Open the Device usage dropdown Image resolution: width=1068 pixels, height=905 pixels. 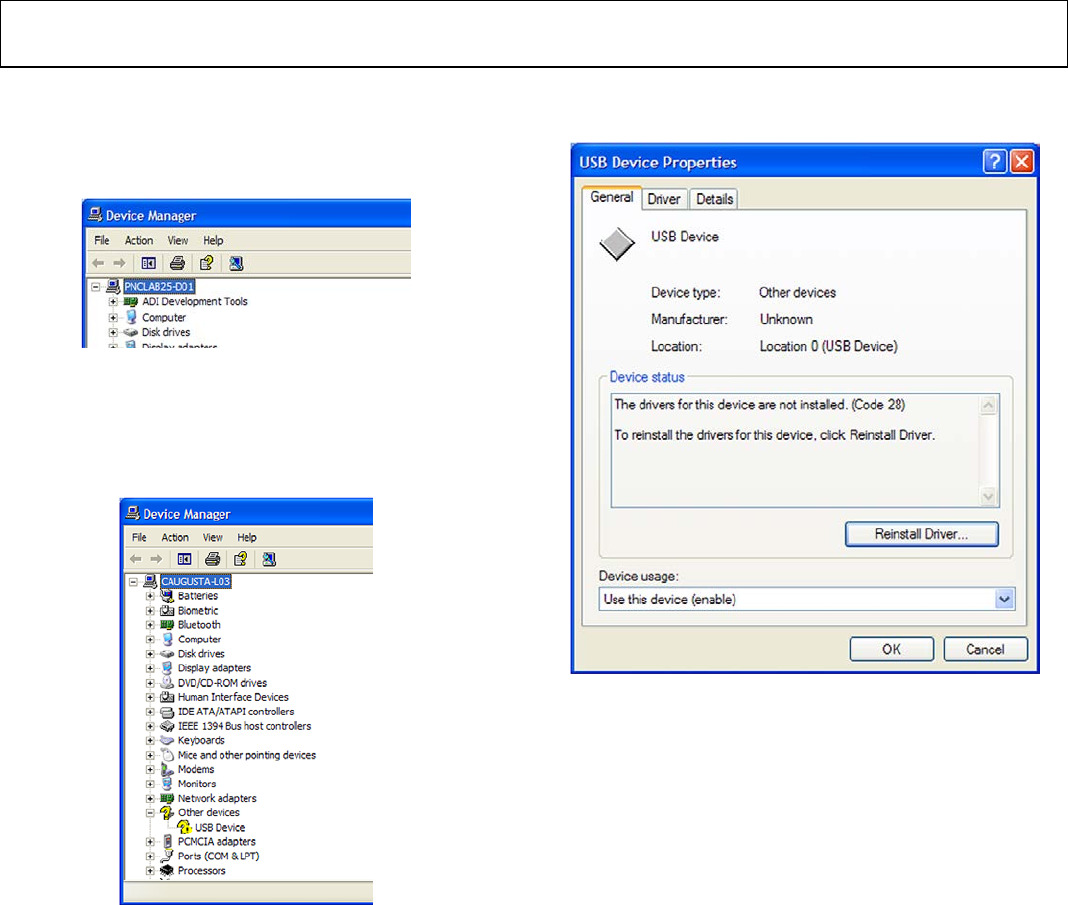coord(1005,599)
